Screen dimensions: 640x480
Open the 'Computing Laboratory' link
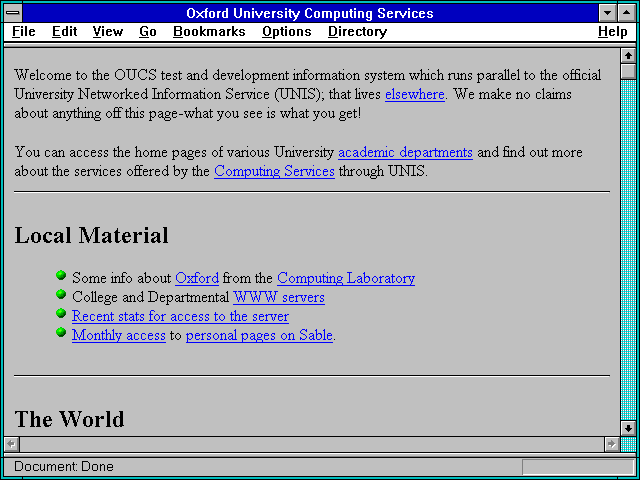click(346, 278)
